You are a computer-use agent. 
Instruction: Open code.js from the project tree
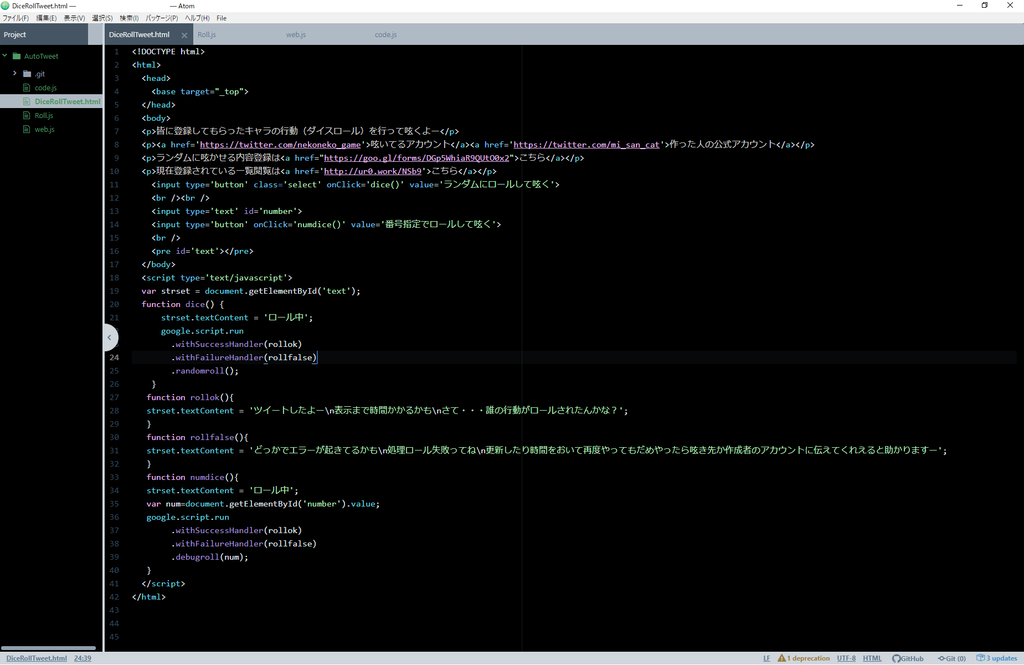pos(45,88)
